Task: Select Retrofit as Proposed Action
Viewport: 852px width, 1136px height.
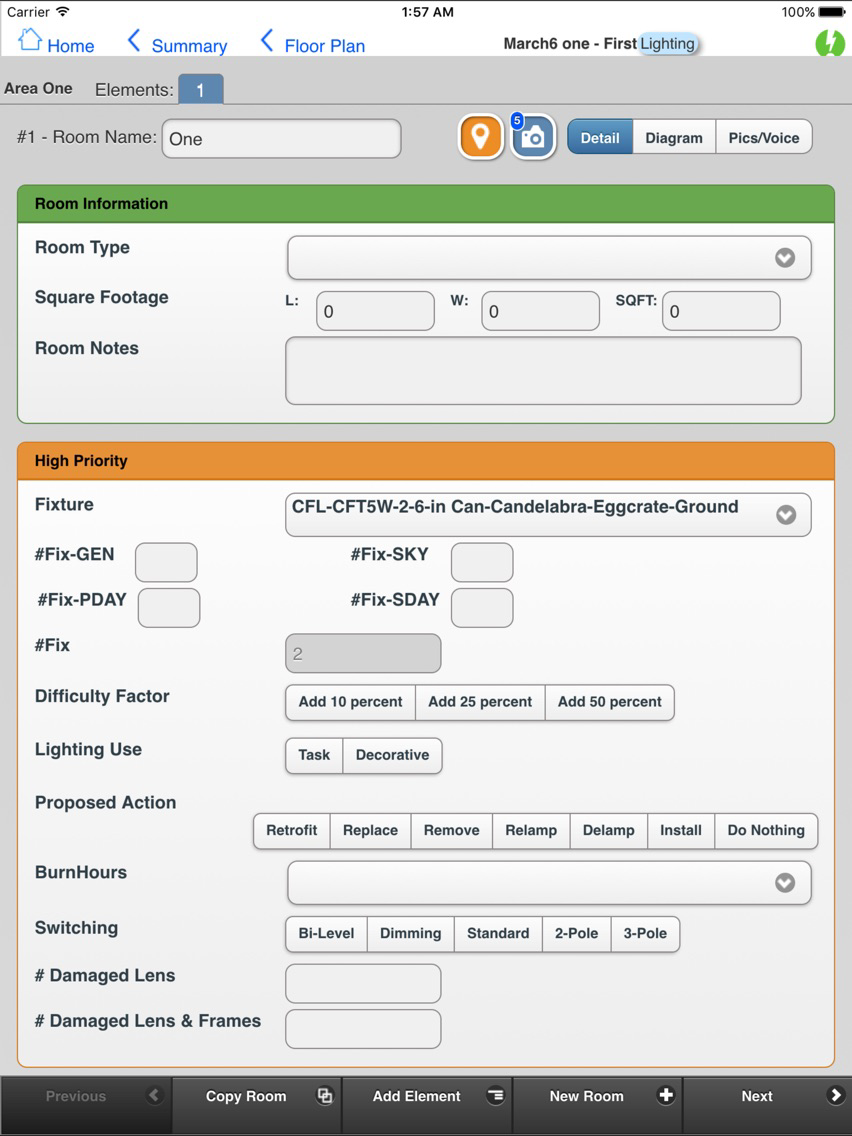Action: point(292,830)
